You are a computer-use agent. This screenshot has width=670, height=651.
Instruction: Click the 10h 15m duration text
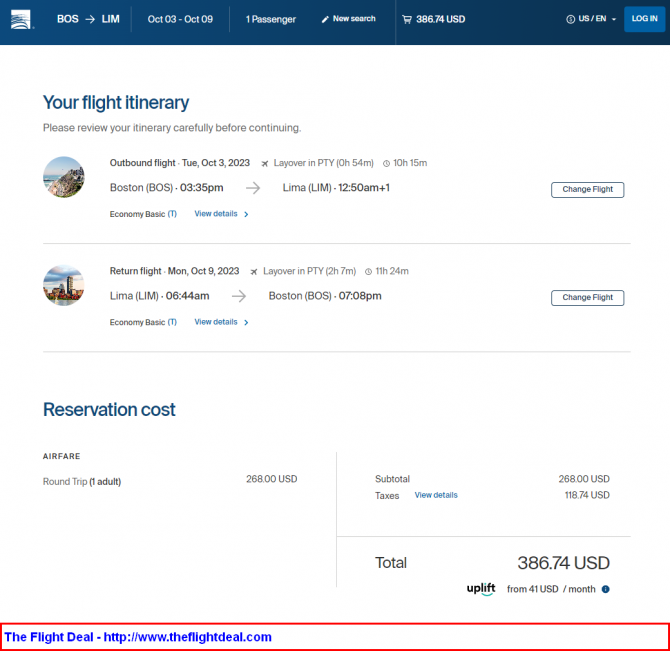[x=410, y=163]
